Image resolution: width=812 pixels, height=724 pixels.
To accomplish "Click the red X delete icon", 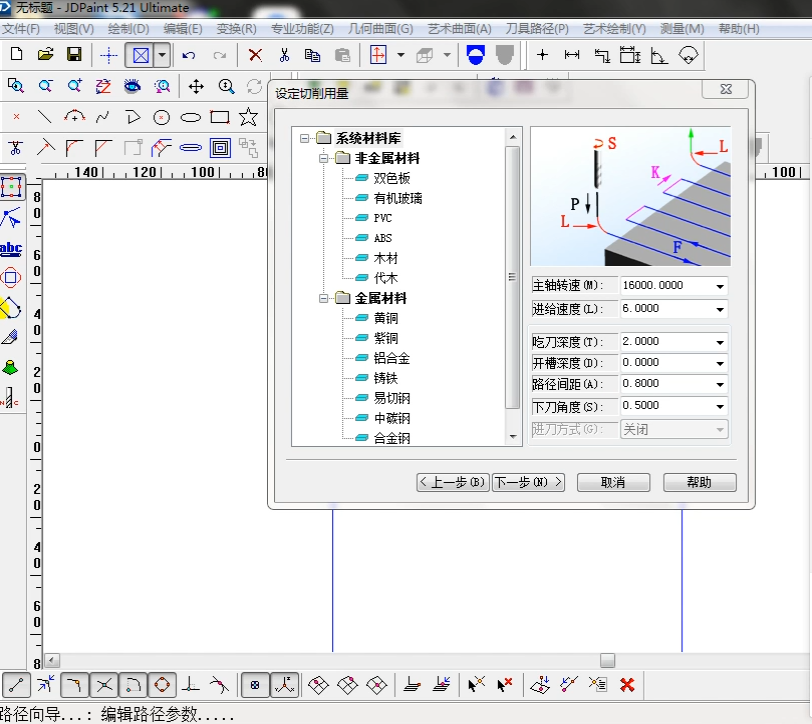I will (x=255, y=54).
